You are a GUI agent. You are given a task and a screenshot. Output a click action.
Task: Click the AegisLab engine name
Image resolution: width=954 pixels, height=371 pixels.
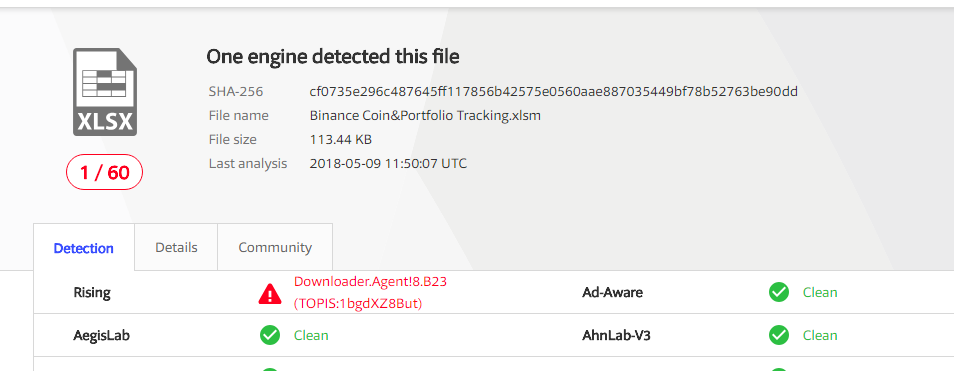(x=102, y=335)
